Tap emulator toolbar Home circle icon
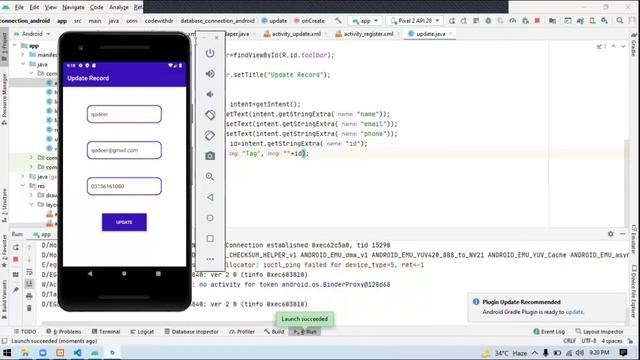Screen dimensions: 640x360 pos(210,218)
